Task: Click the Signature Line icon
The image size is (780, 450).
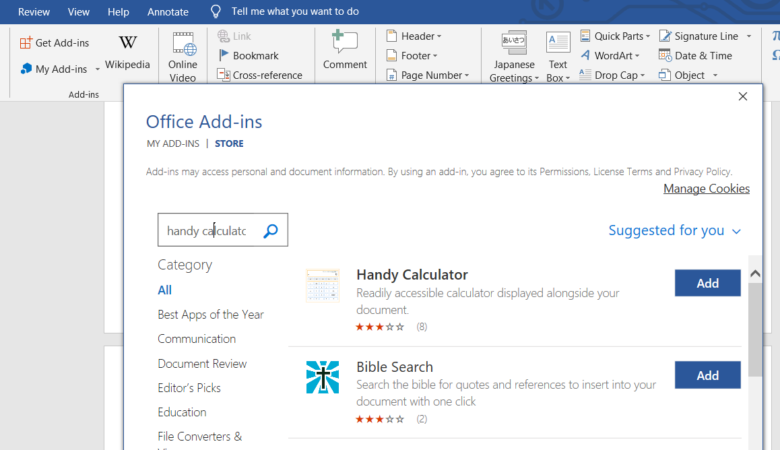Action: pyautogui.click(x=665, y=36)
